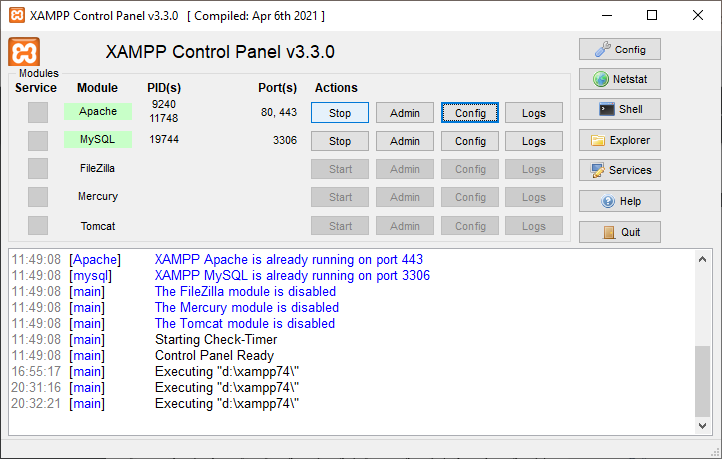Screen dimensions: 722x459
Task: Stop the Apache module
Action: pyautogui.click(x=340, y=113)
